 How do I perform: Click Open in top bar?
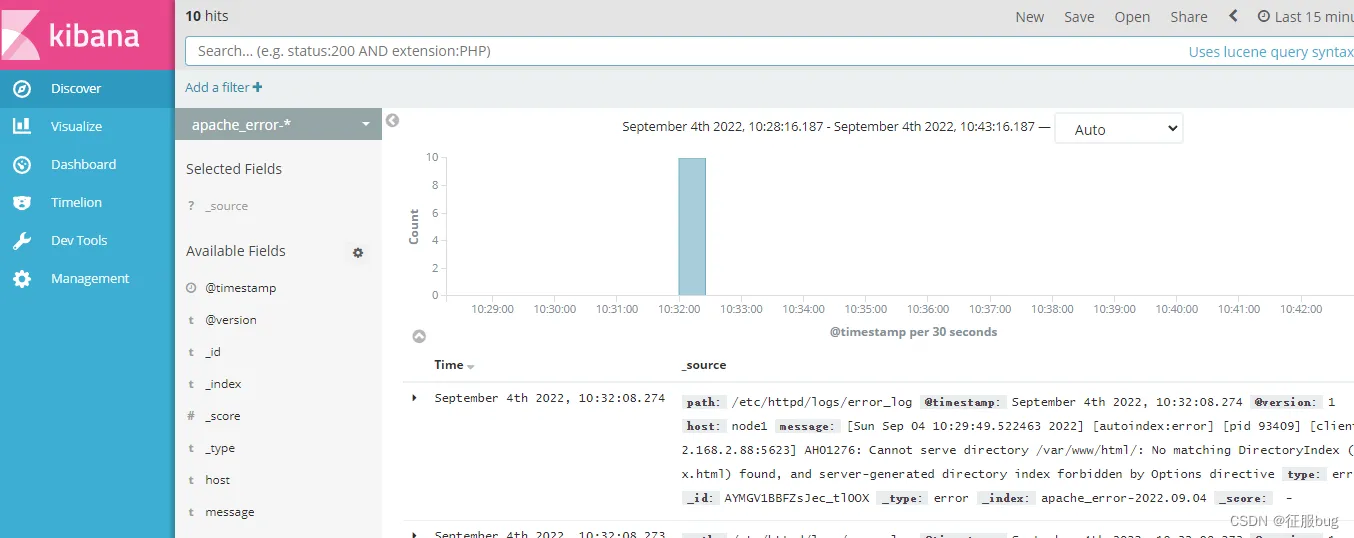pyautogui.click(x=1132, y=17)
